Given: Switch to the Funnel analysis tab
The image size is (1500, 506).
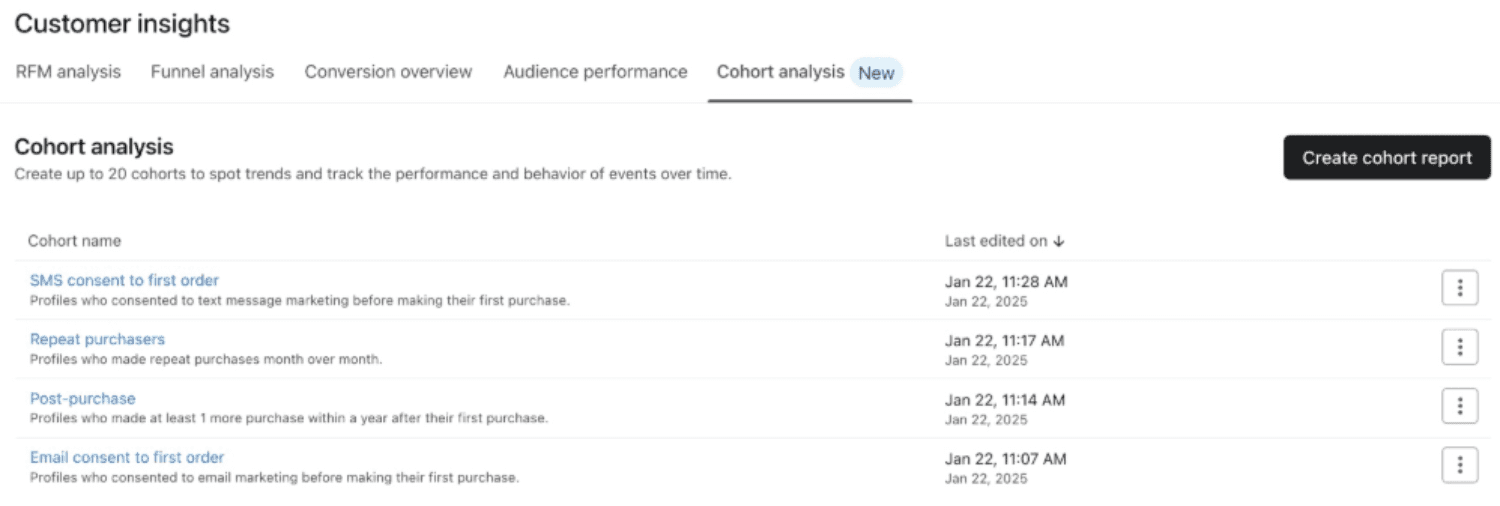Looking at the screenshot, I should tap(212, 72).
